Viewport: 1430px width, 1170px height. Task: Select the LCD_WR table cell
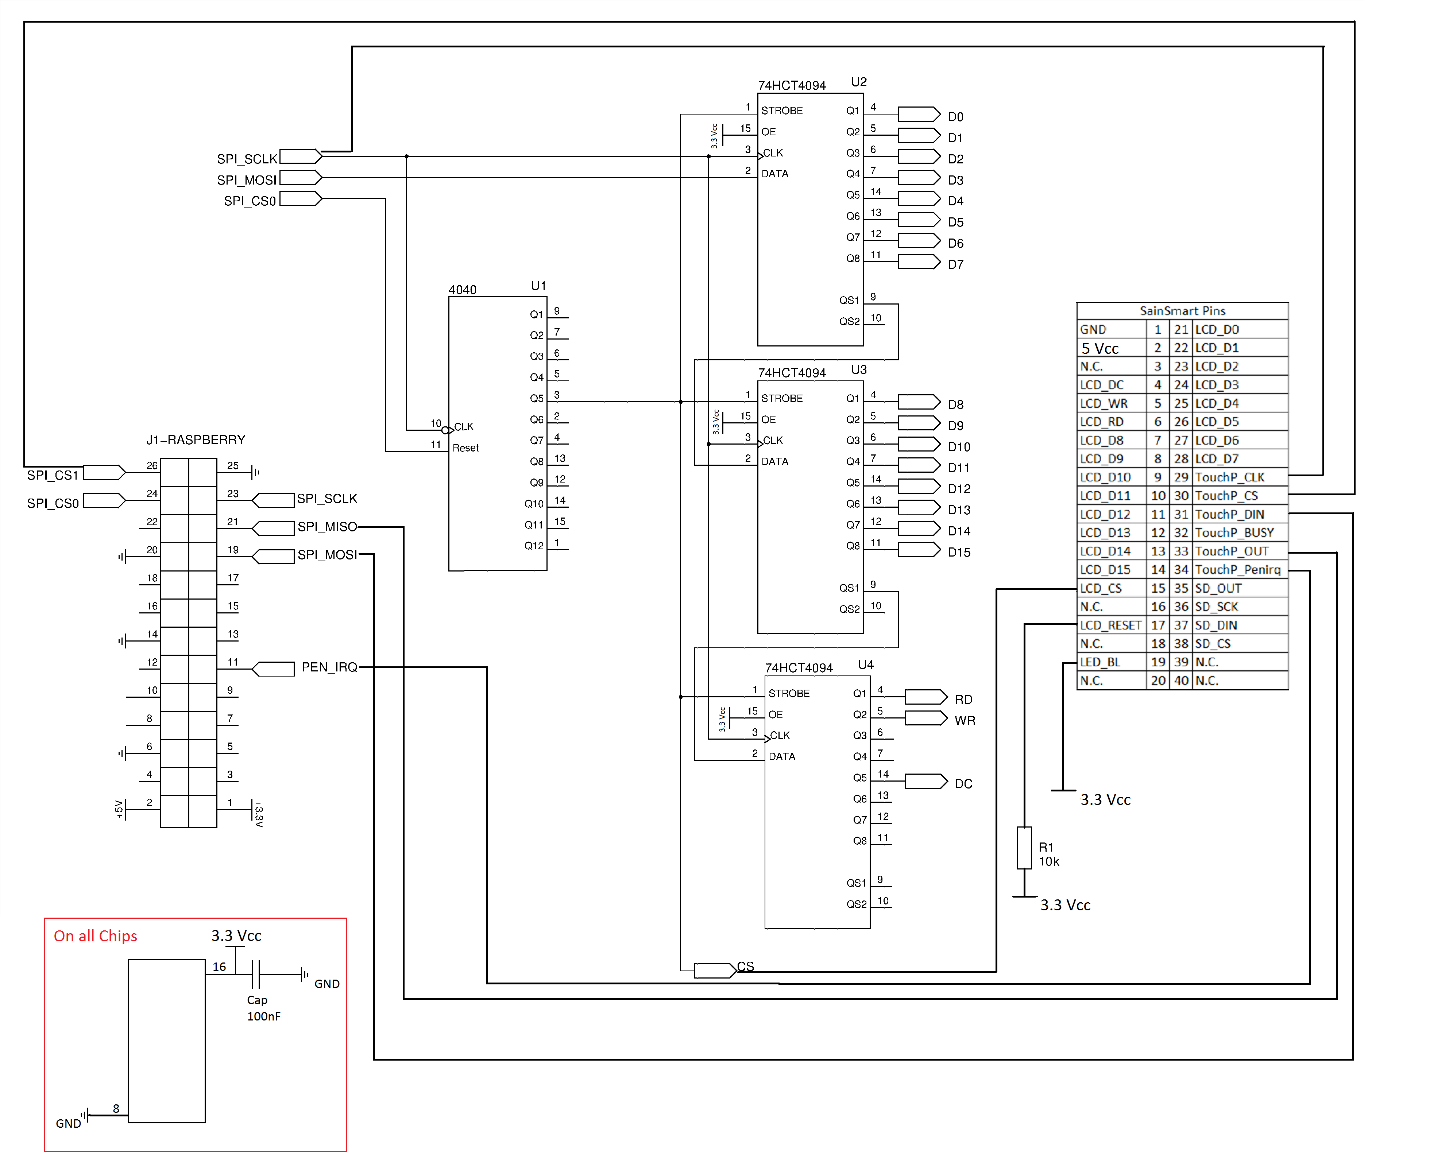coord(1111,404)
